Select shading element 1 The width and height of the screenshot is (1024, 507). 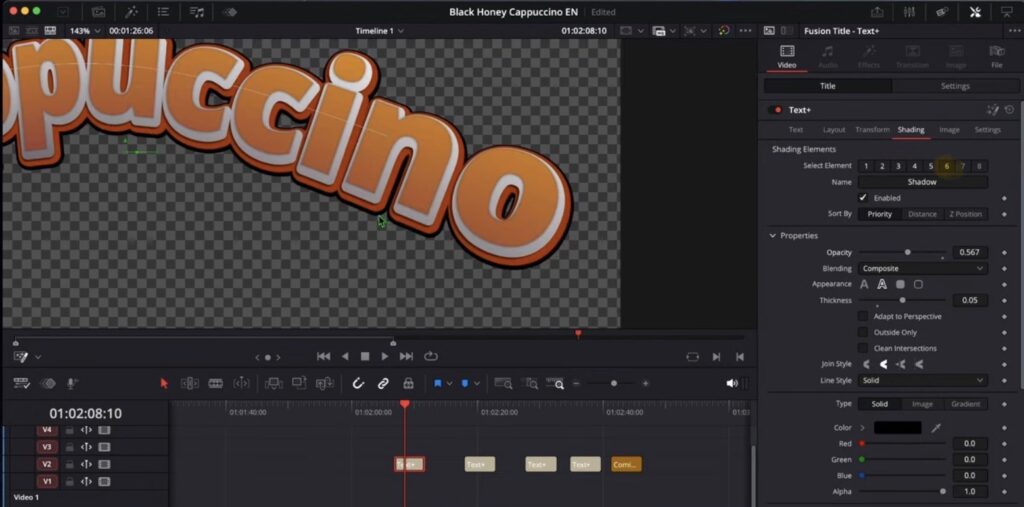pyautogui.click(x=866, y=166)
